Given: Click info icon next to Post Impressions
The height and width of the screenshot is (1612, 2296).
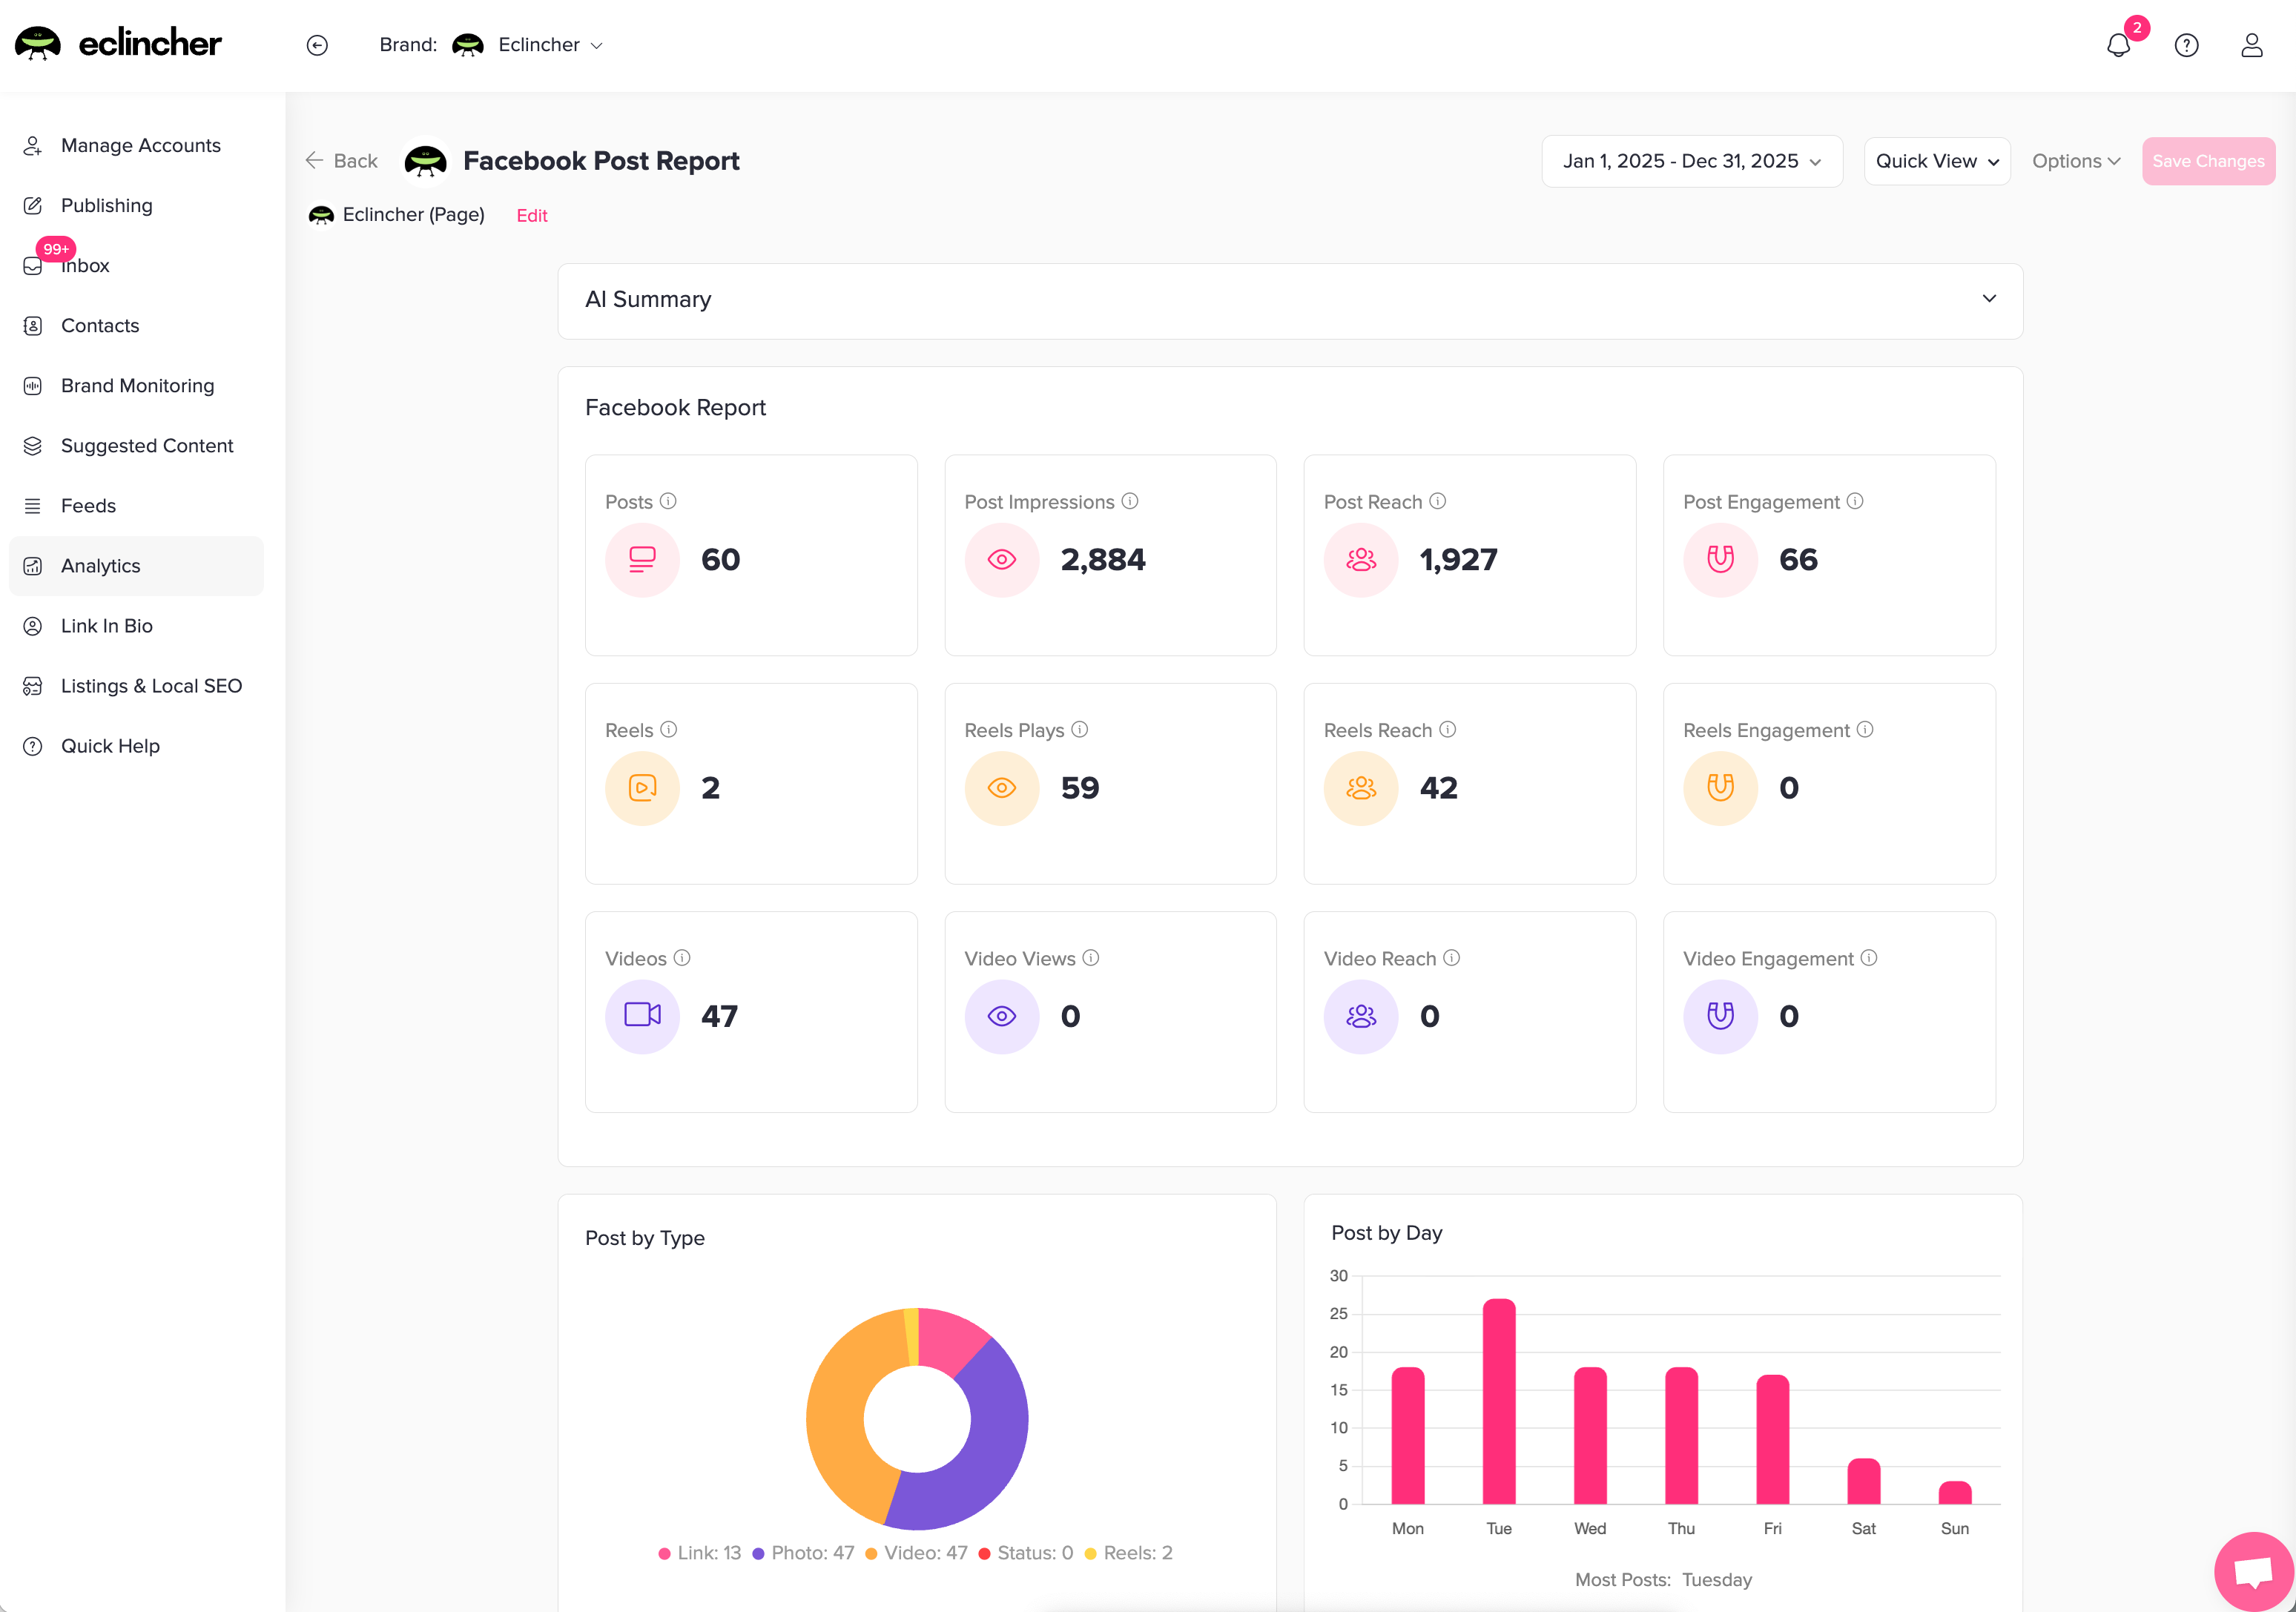Looking at the screenshot, I should pos(1130,501).
